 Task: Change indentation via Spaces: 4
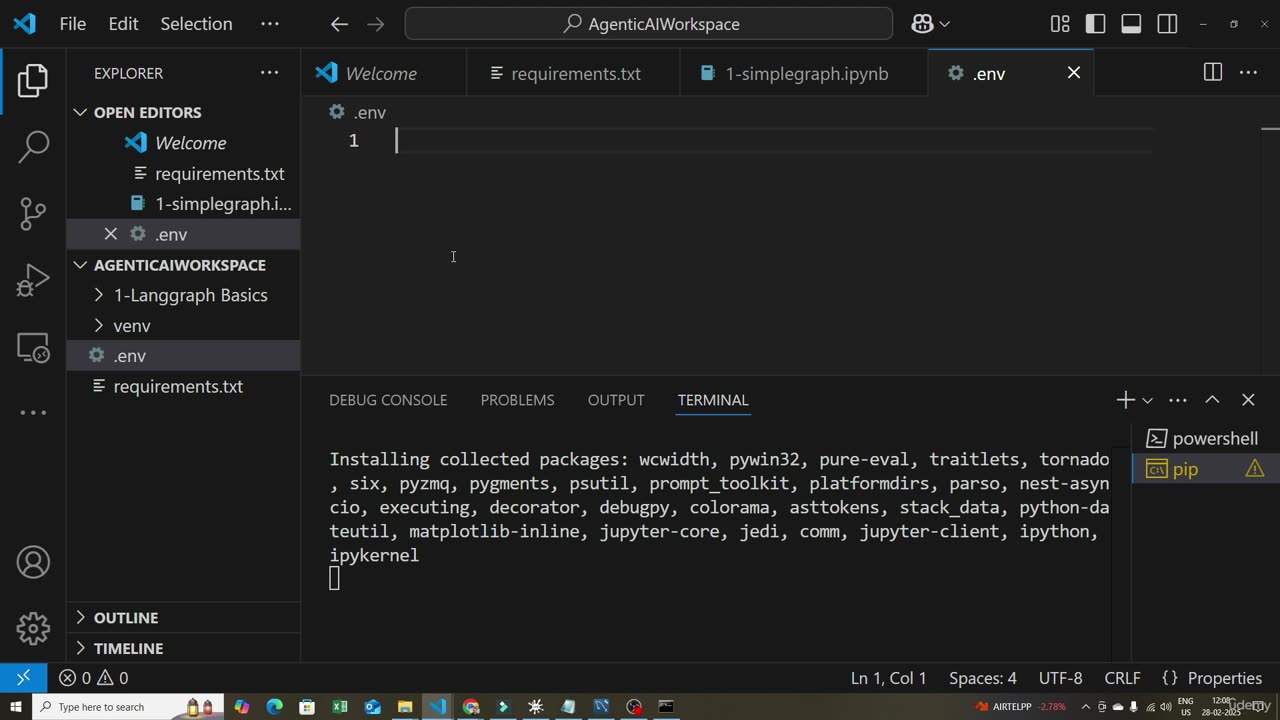tap(983, 678)
